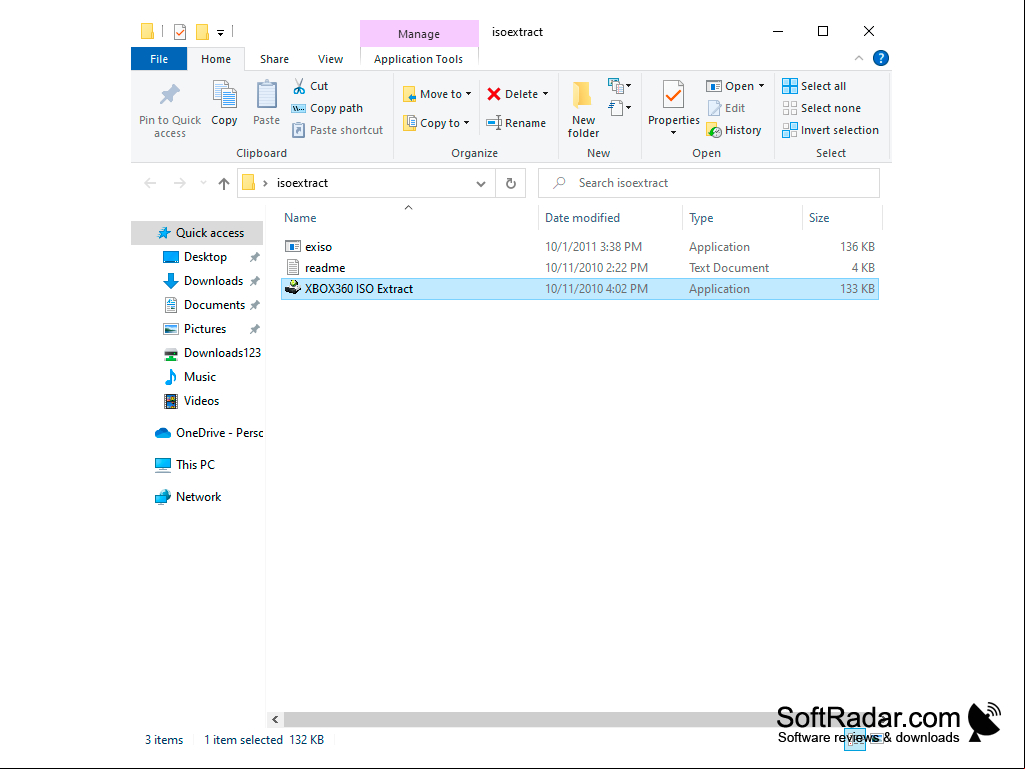Open the Help question mark icon

(x=881, y=58)
